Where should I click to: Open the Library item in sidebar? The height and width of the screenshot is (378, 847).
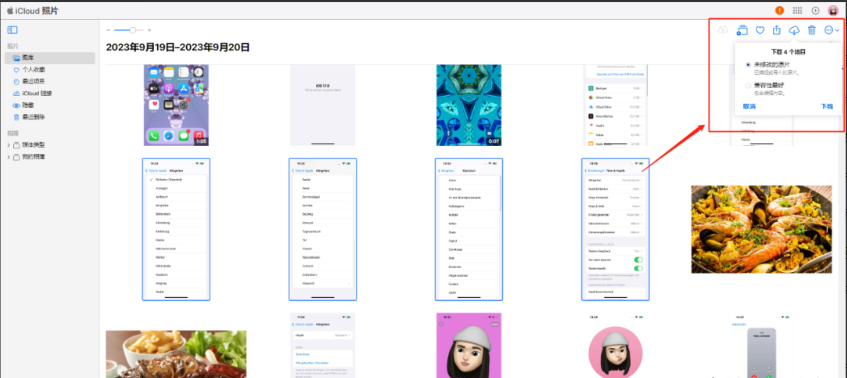[50, 58]
